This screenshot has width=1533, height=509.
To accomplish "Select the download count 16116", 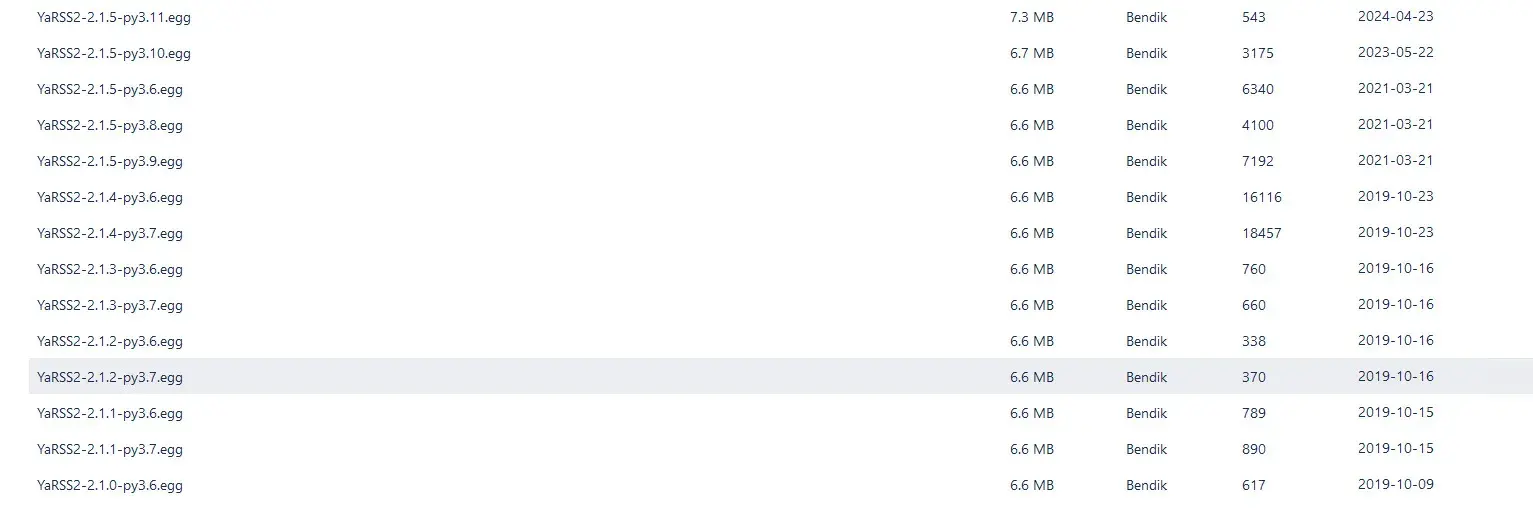I will (1262, 197).
